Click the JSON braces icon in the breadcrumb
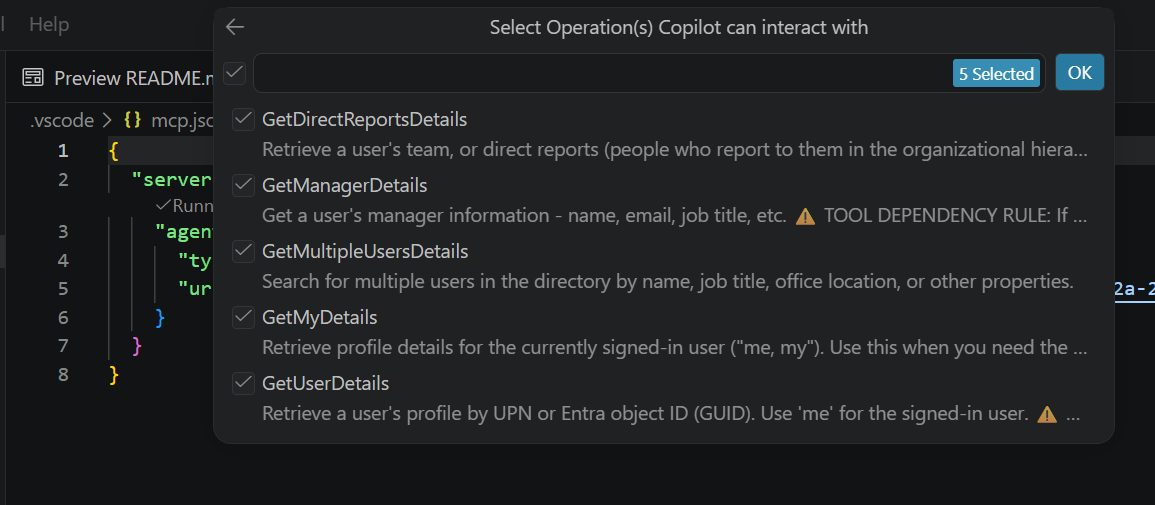The height and width of the screenshot is (505, 1155). pyautogui.click(x=132, y=120)
